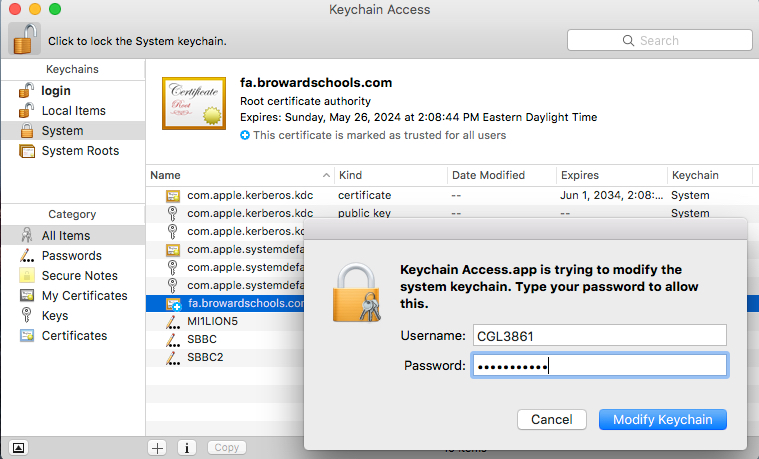Image resolution: width=759 pixels, height=459 pixels.
Task: Click the green zoom window button
Action: [x=55, y=9]
